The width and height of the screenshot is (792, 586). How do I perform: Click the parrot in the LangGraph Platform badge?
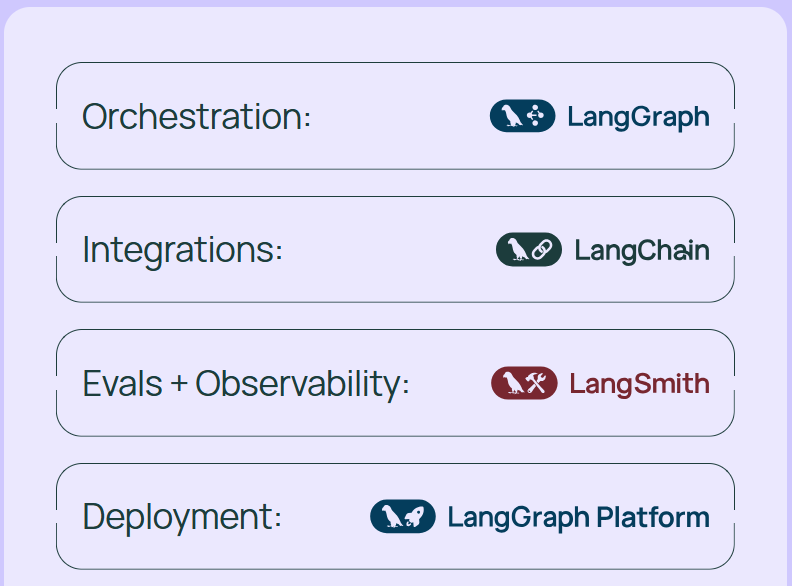[392, 516]
